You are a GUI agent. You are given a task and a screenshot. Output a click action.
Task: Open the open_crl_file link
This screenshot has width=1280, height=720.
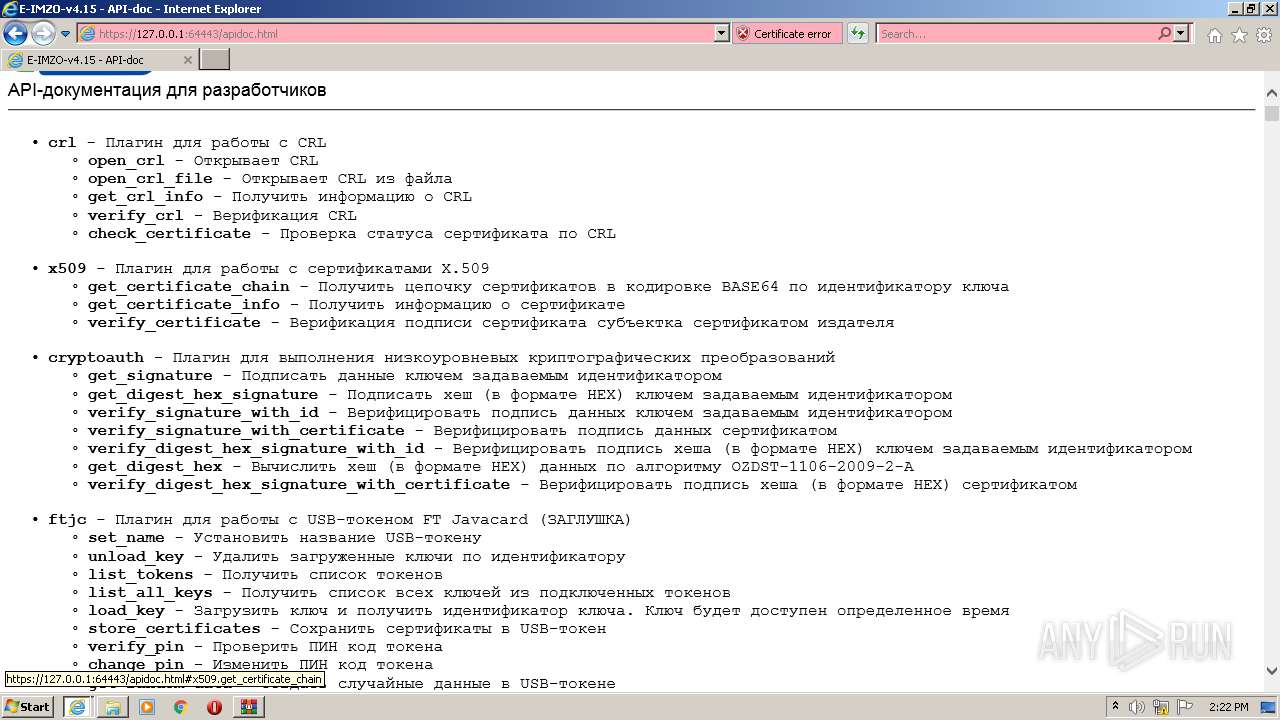click(150, 178)
